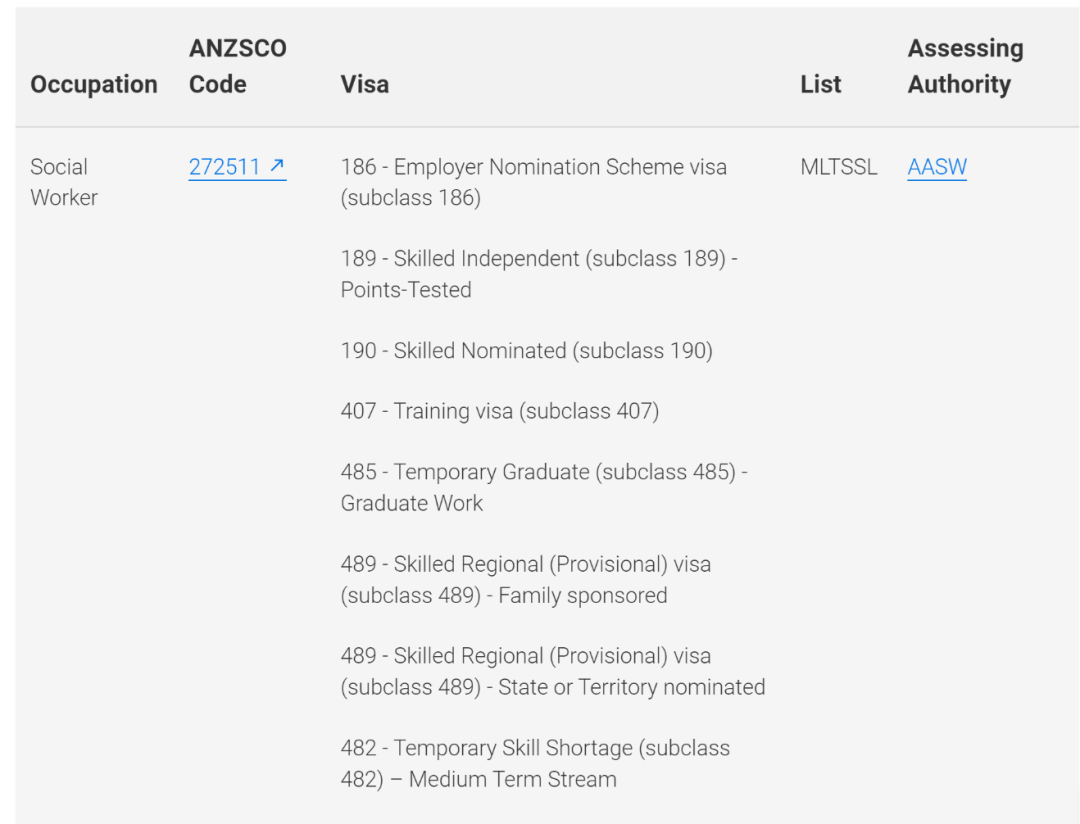The image size is (1080, 824).
Task: Click the 485 Temporary Graduate entry
Action: click(x=544, y=487)
